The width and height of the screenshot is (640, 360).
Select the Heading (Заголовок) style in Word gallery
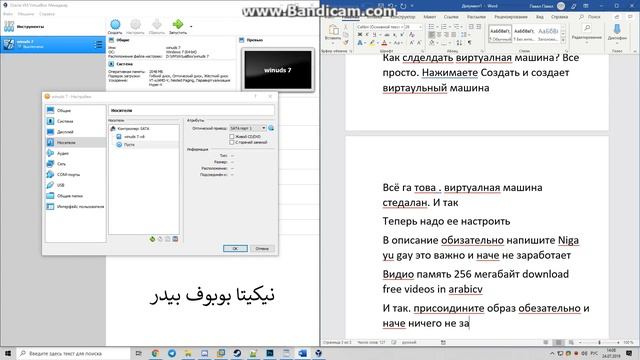click(x=547, y=33)
